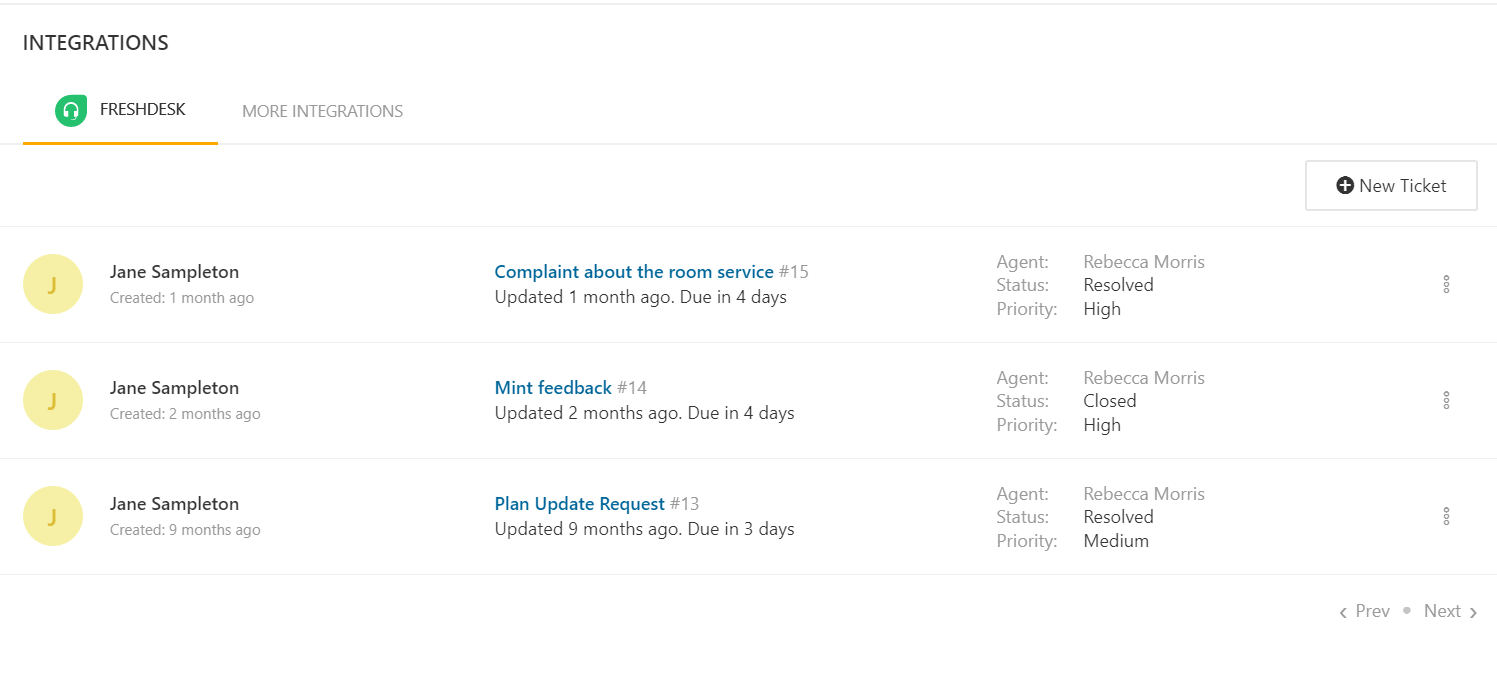Open the 'Mint feedback' ticket
The width and height of the screenshot is (1497, 697).
pyautogui.click(x=553, y=388)
